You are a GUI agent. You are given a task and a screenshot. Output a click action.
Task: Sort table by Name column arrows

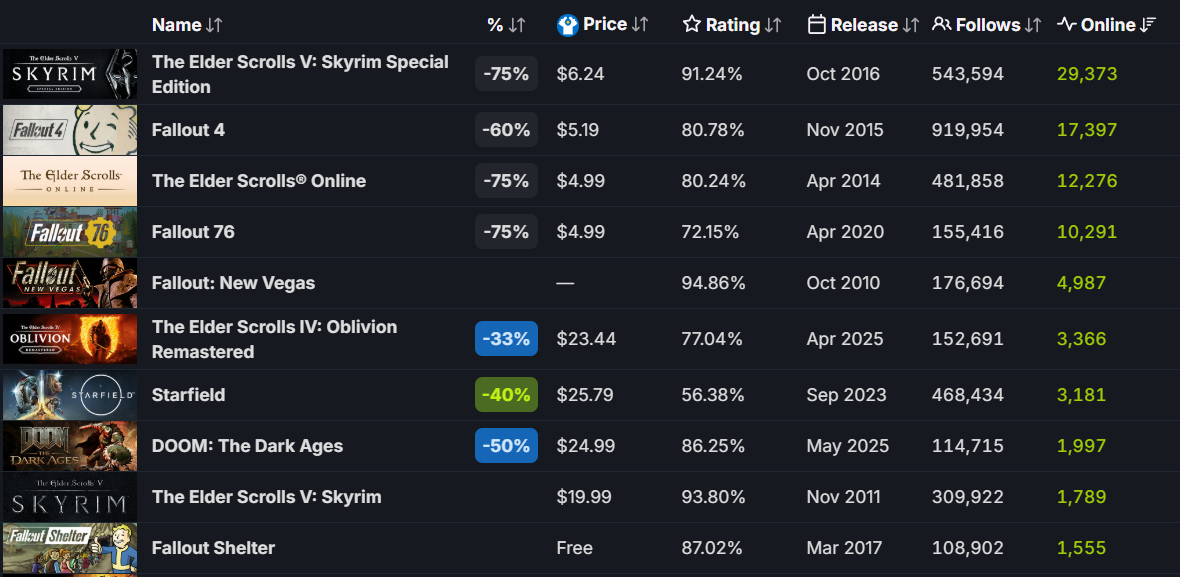pyautogui.click(x=214, y=25)
